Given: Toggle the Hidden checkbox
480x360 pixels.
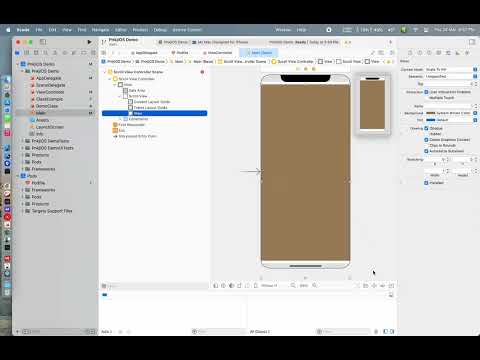Looking at the screenshot, I should click(426, 134).
